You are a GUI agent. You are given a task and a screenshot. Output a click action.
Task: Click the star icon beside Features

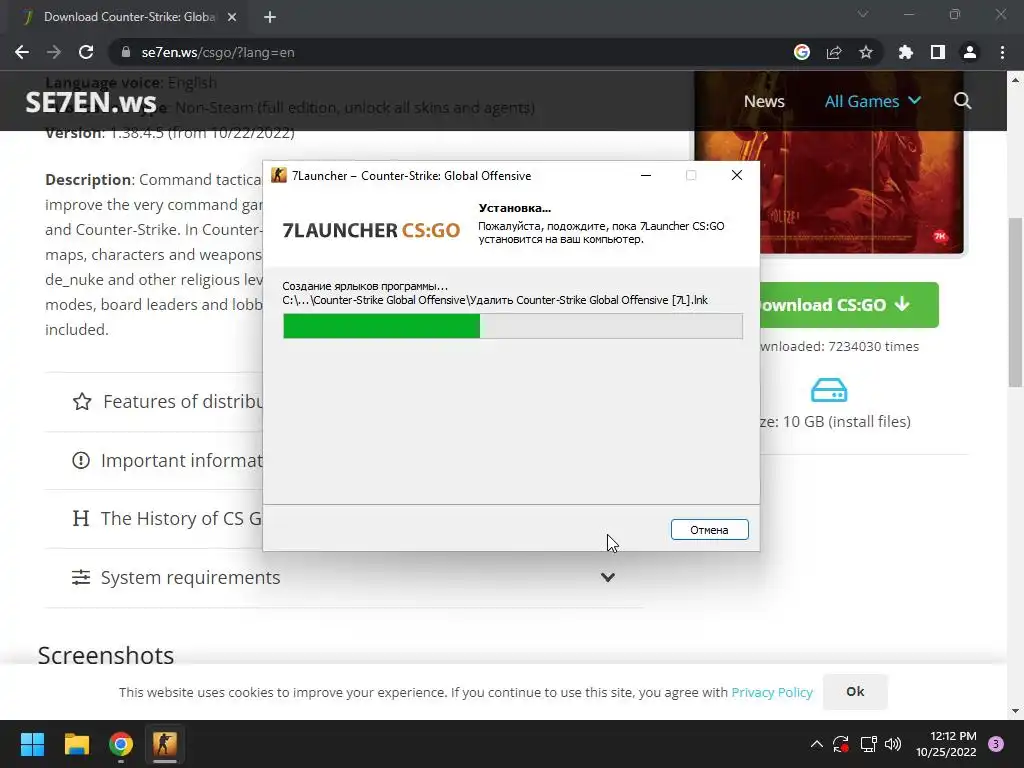pyautogui.click(x=82, y=401)
